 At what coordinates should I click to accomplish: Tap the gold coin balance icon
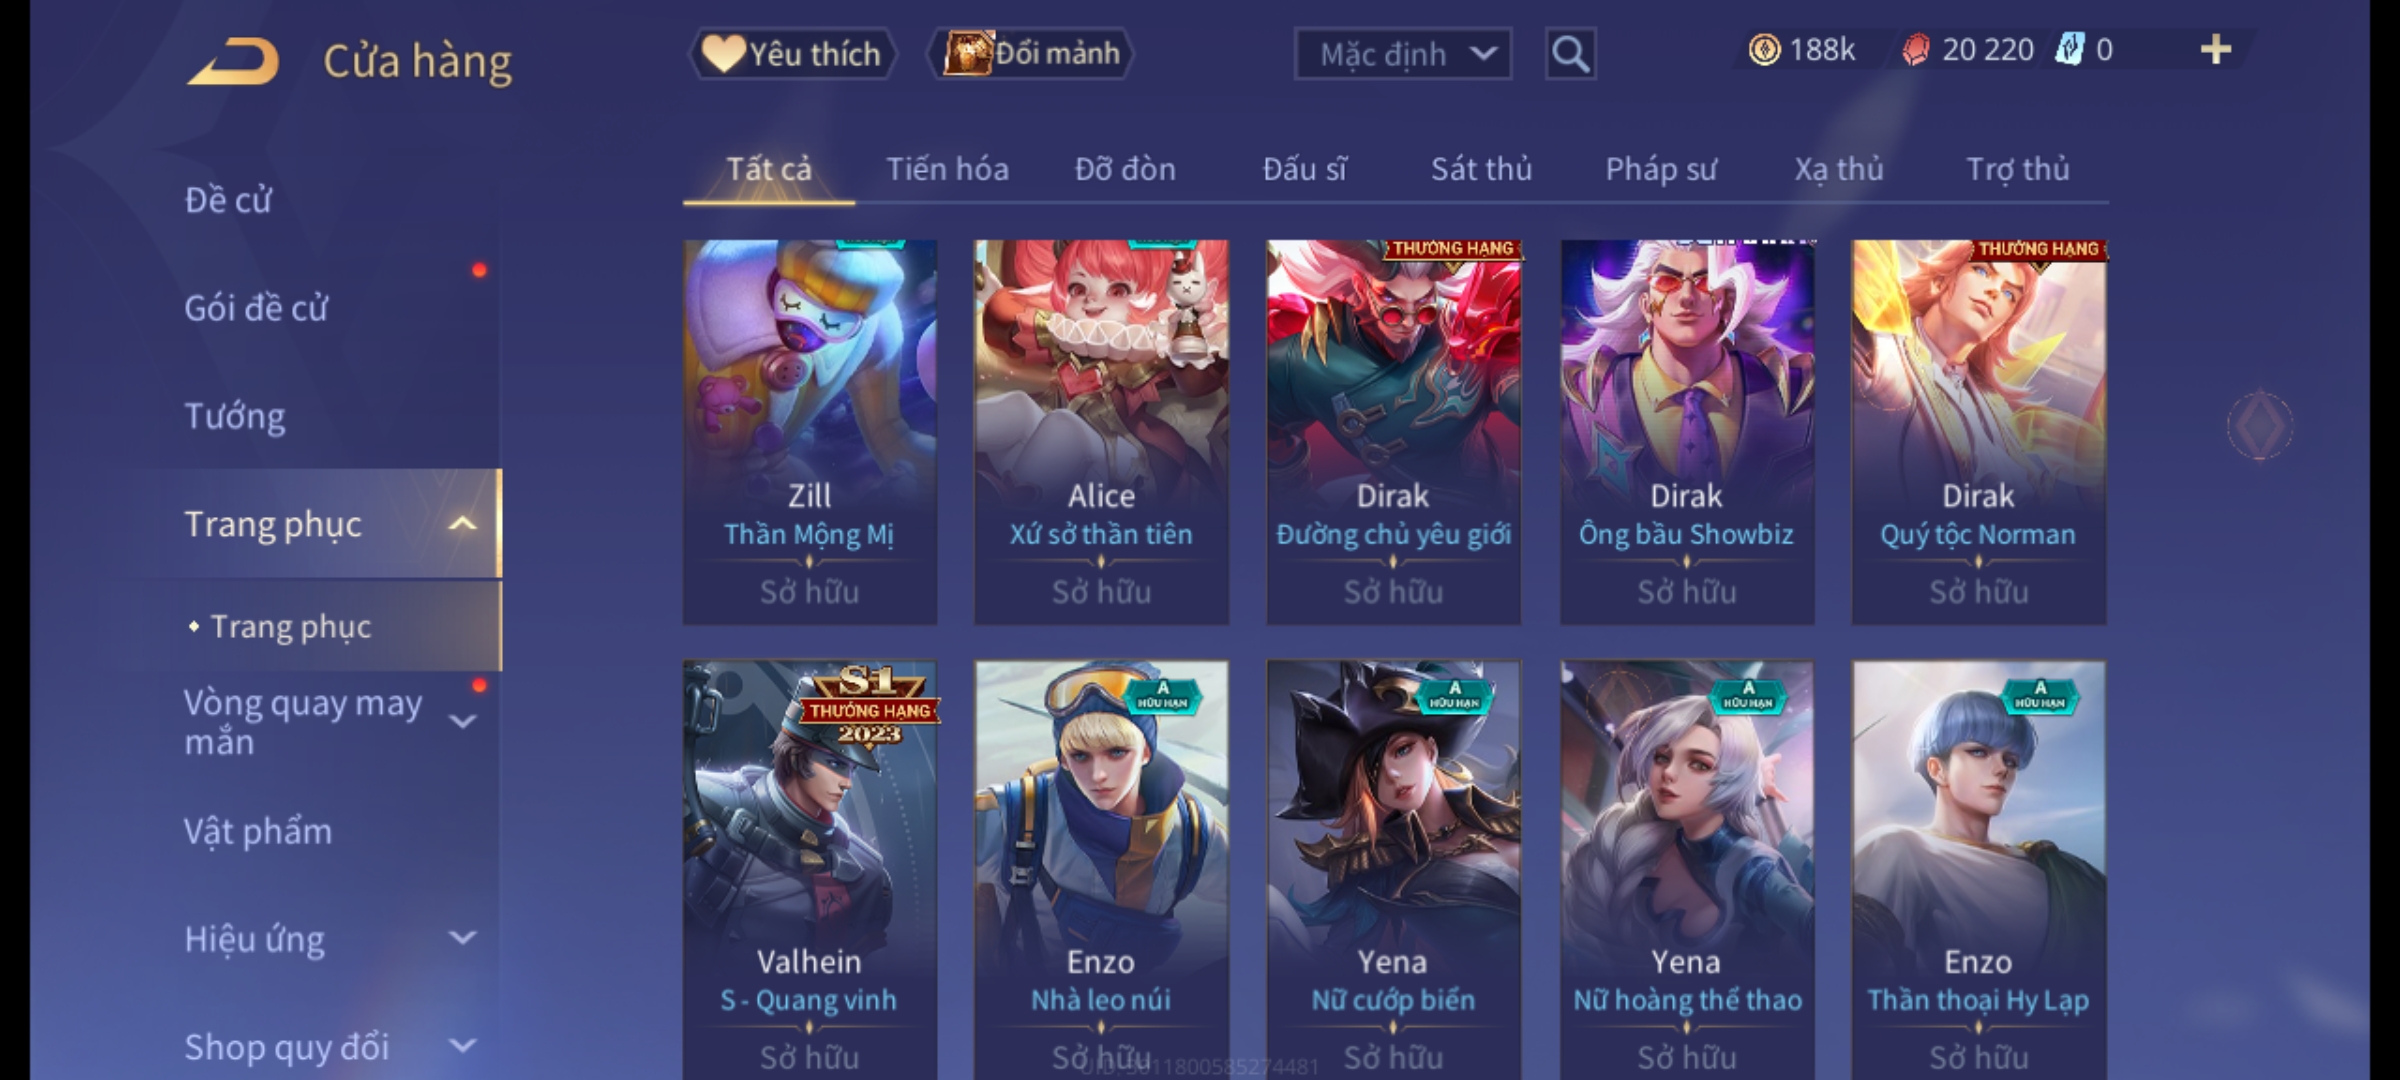[x=1764, y=50]
